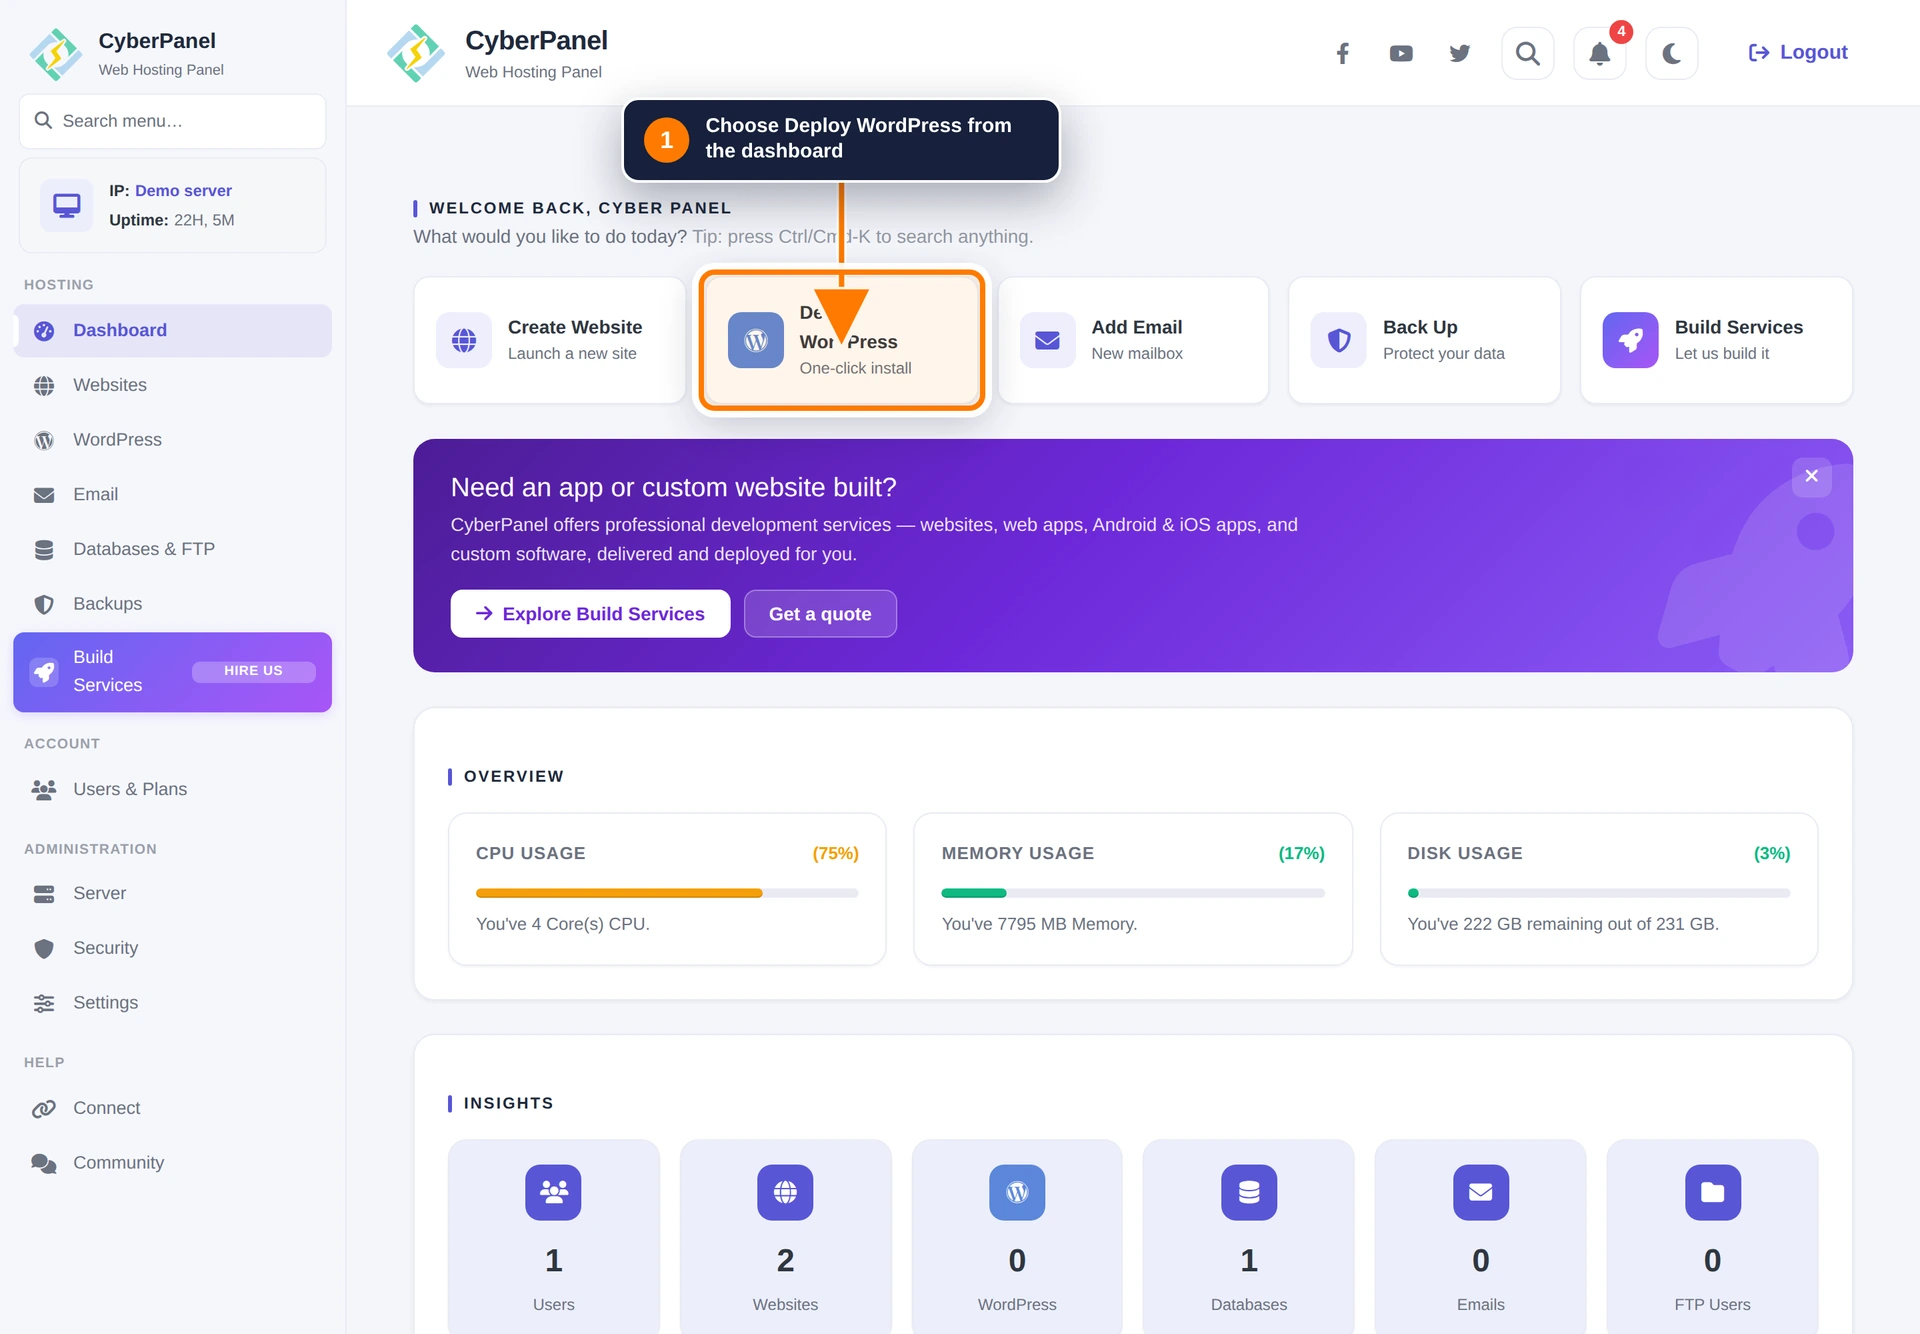The image size is (1920, 1334).
Task: Open Databases & FTP in the sidebar
Action: (x=173, y=549)
